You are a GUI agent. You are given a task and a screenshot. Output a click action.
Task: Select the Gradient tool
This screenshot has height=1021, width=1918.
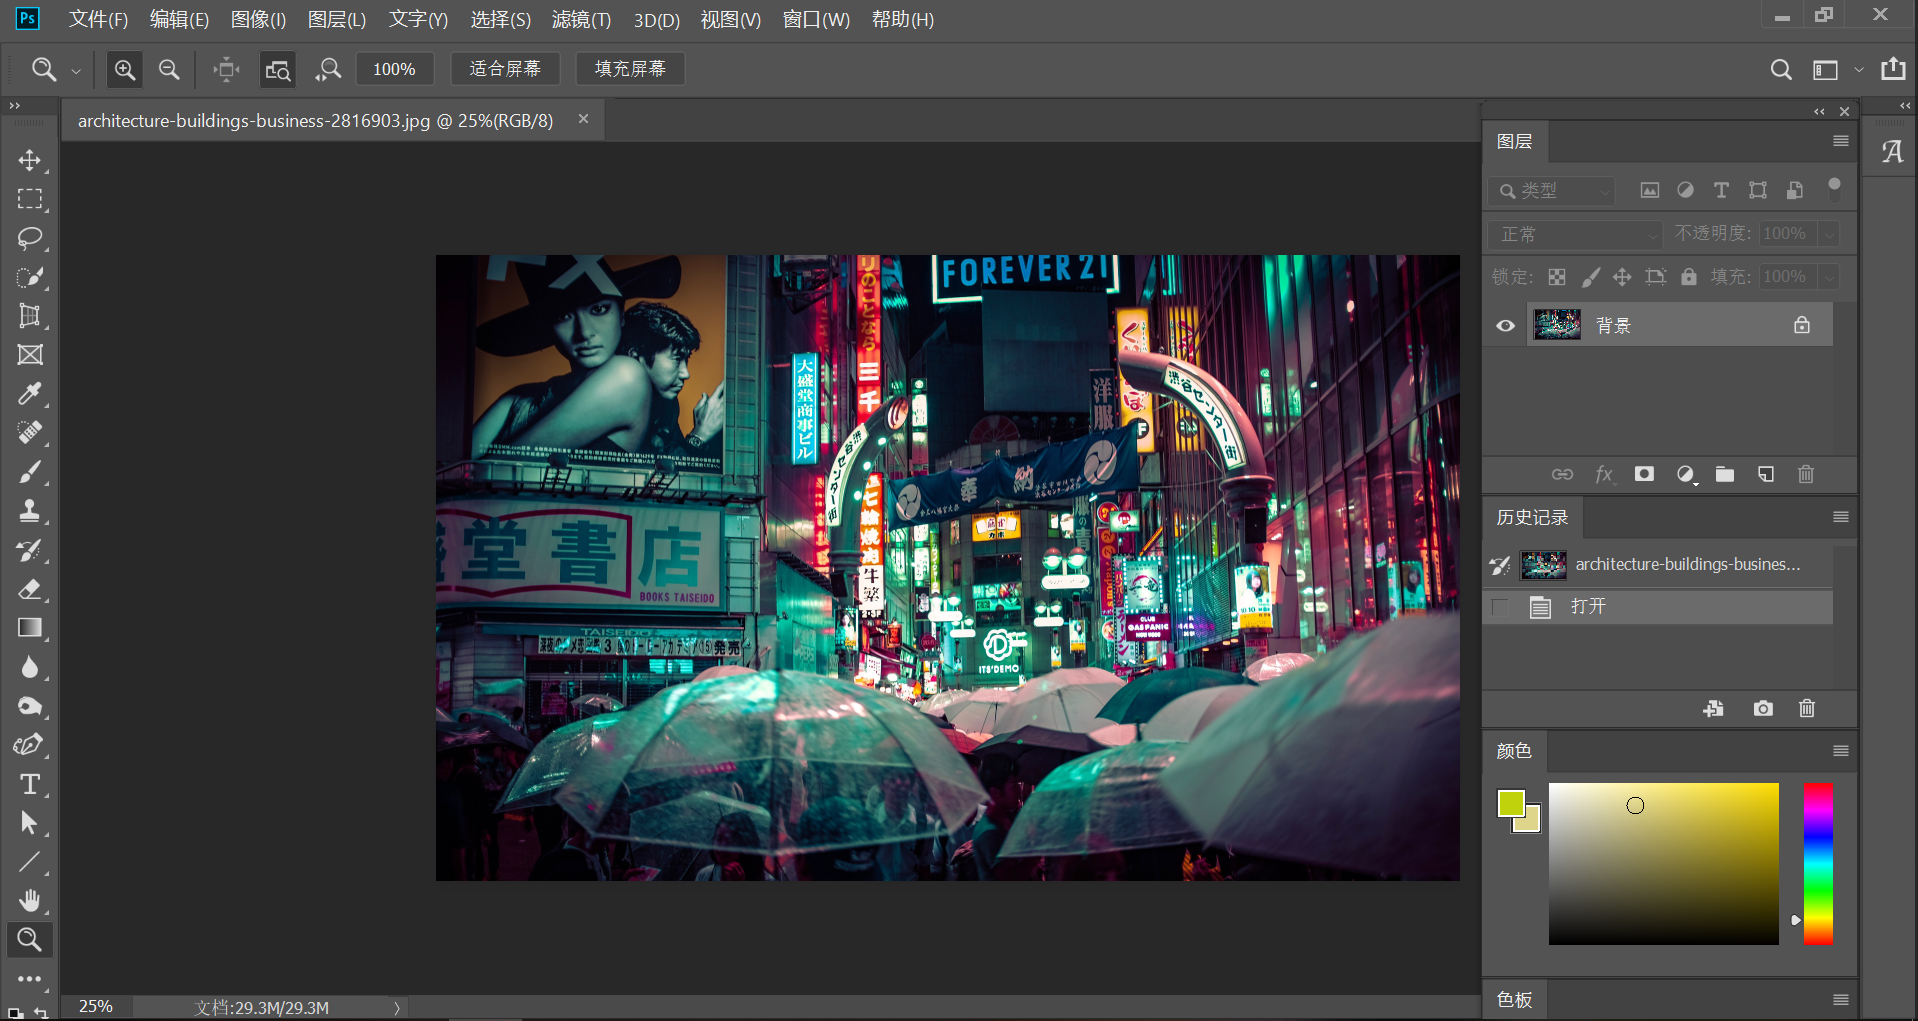point(30,628)
